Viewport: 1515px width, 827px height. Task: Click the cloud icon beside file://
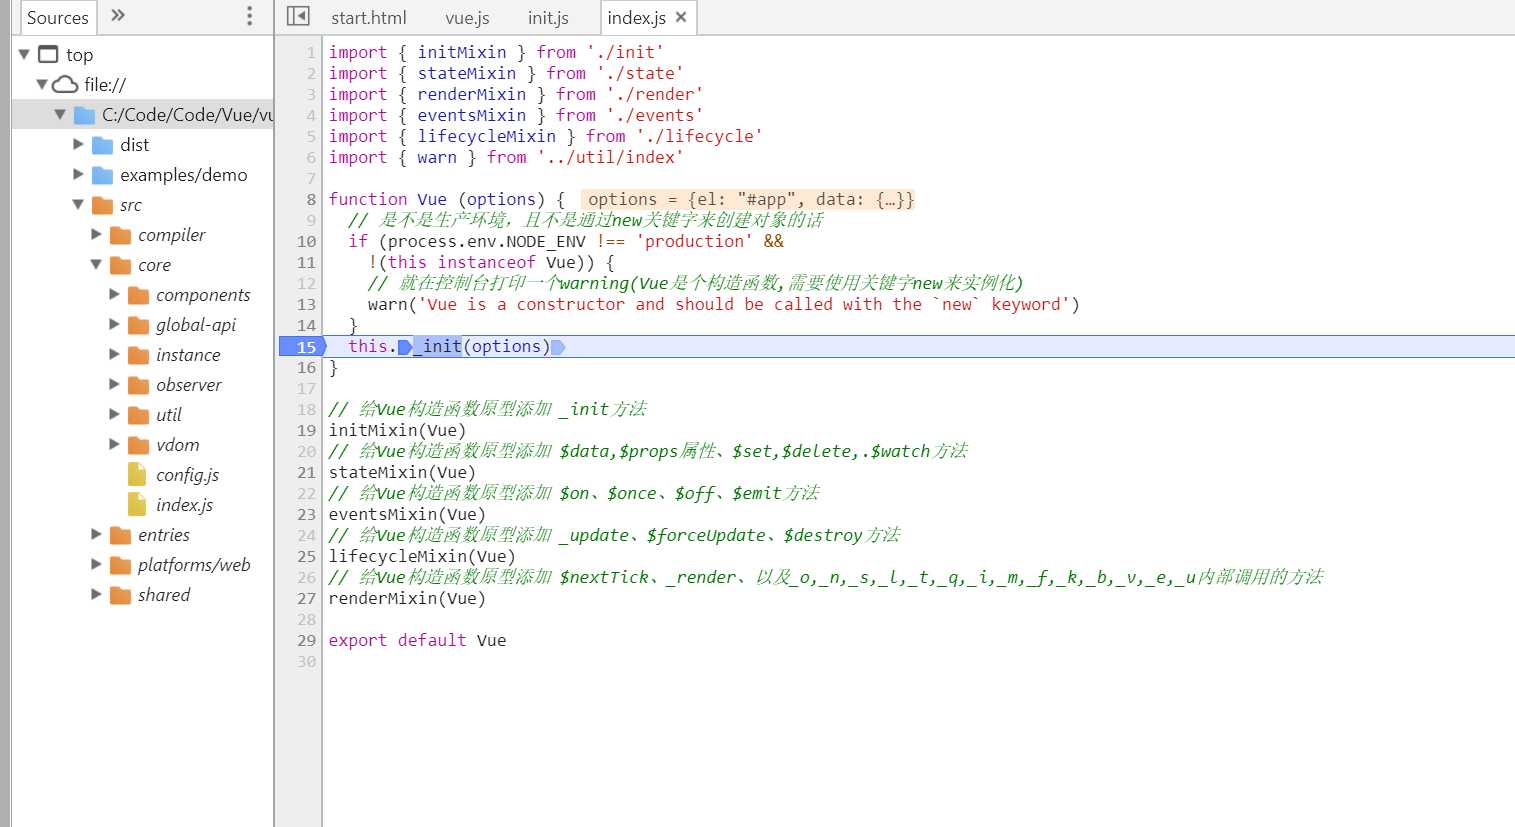point(66,84)
